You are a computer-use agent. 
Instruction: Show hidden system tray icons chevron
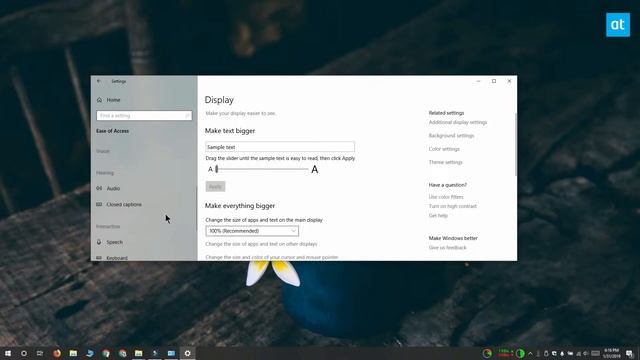(x=530, y=354)
